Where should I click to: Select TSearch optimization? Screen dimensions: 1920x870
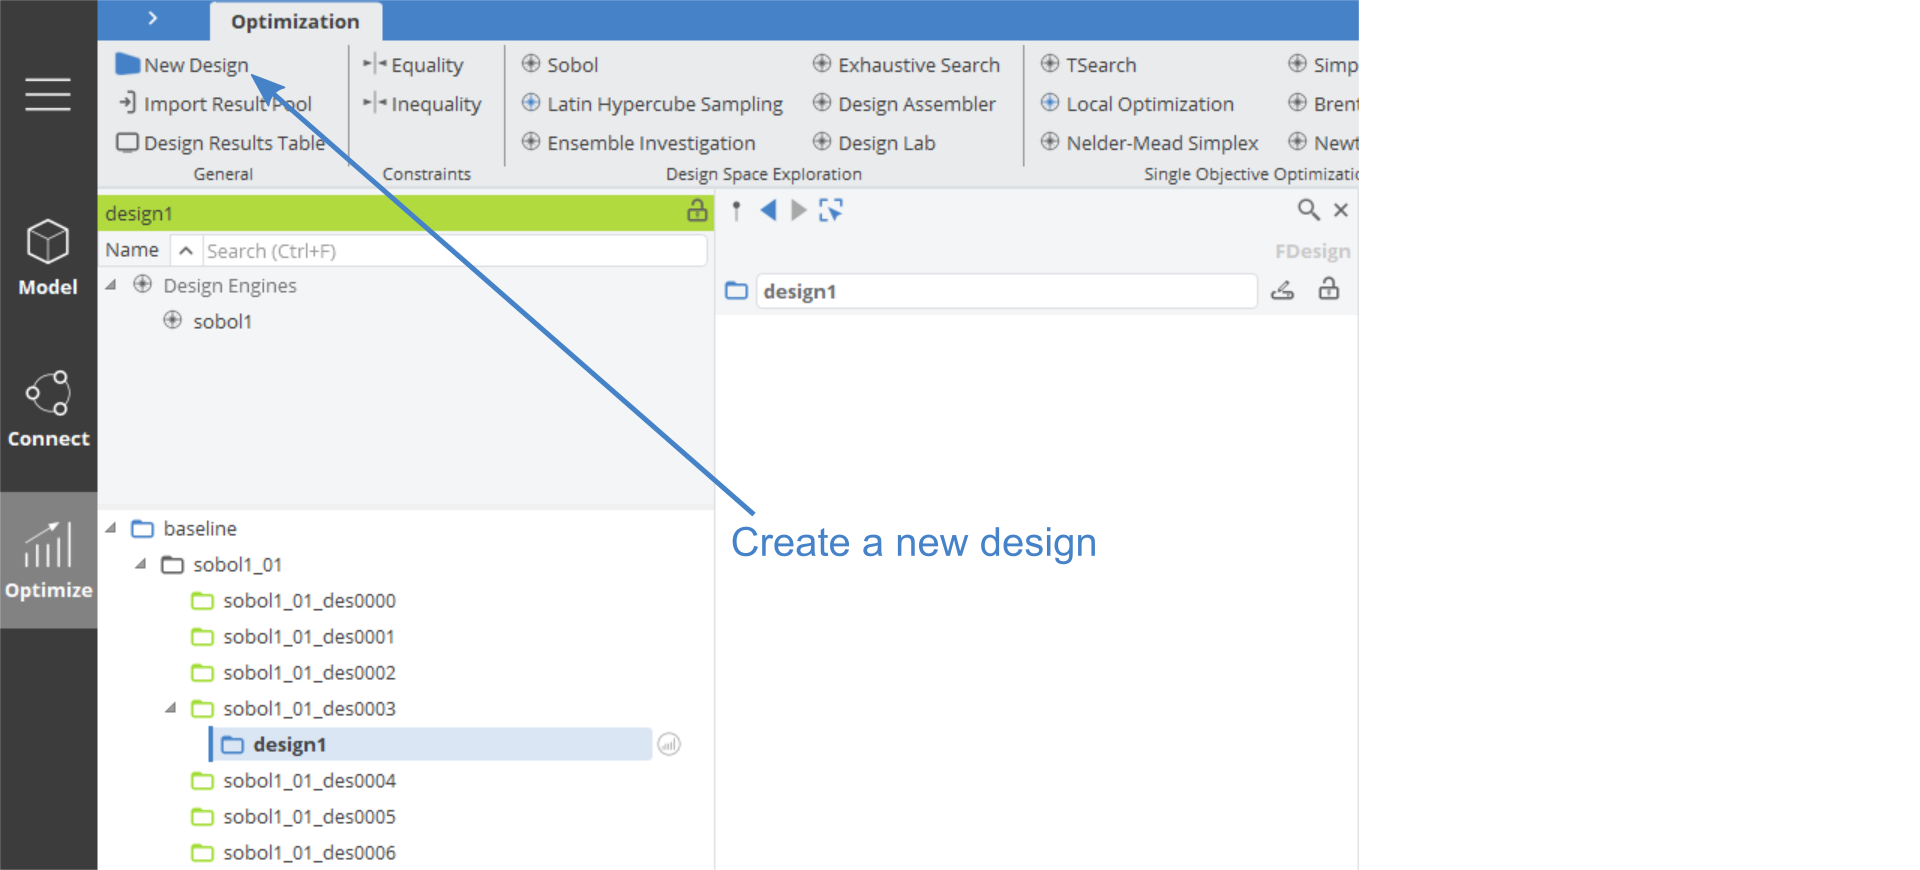(1088, 65)
